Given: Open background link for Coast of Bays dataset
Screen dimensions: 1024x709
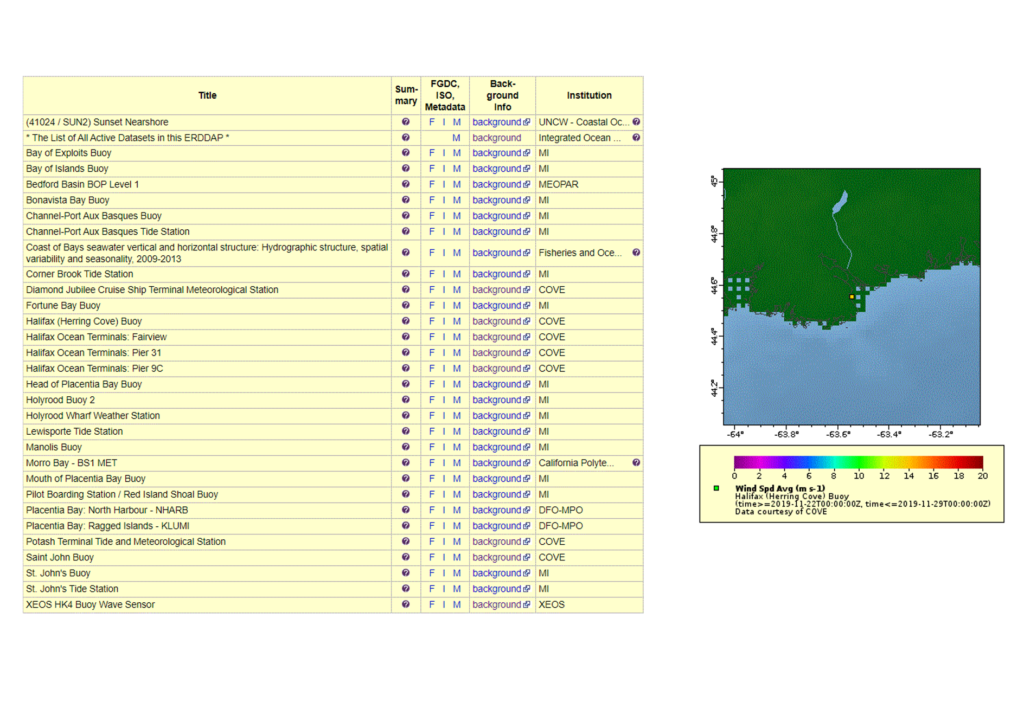Looking at the screenshot, I should coord(501,253).
